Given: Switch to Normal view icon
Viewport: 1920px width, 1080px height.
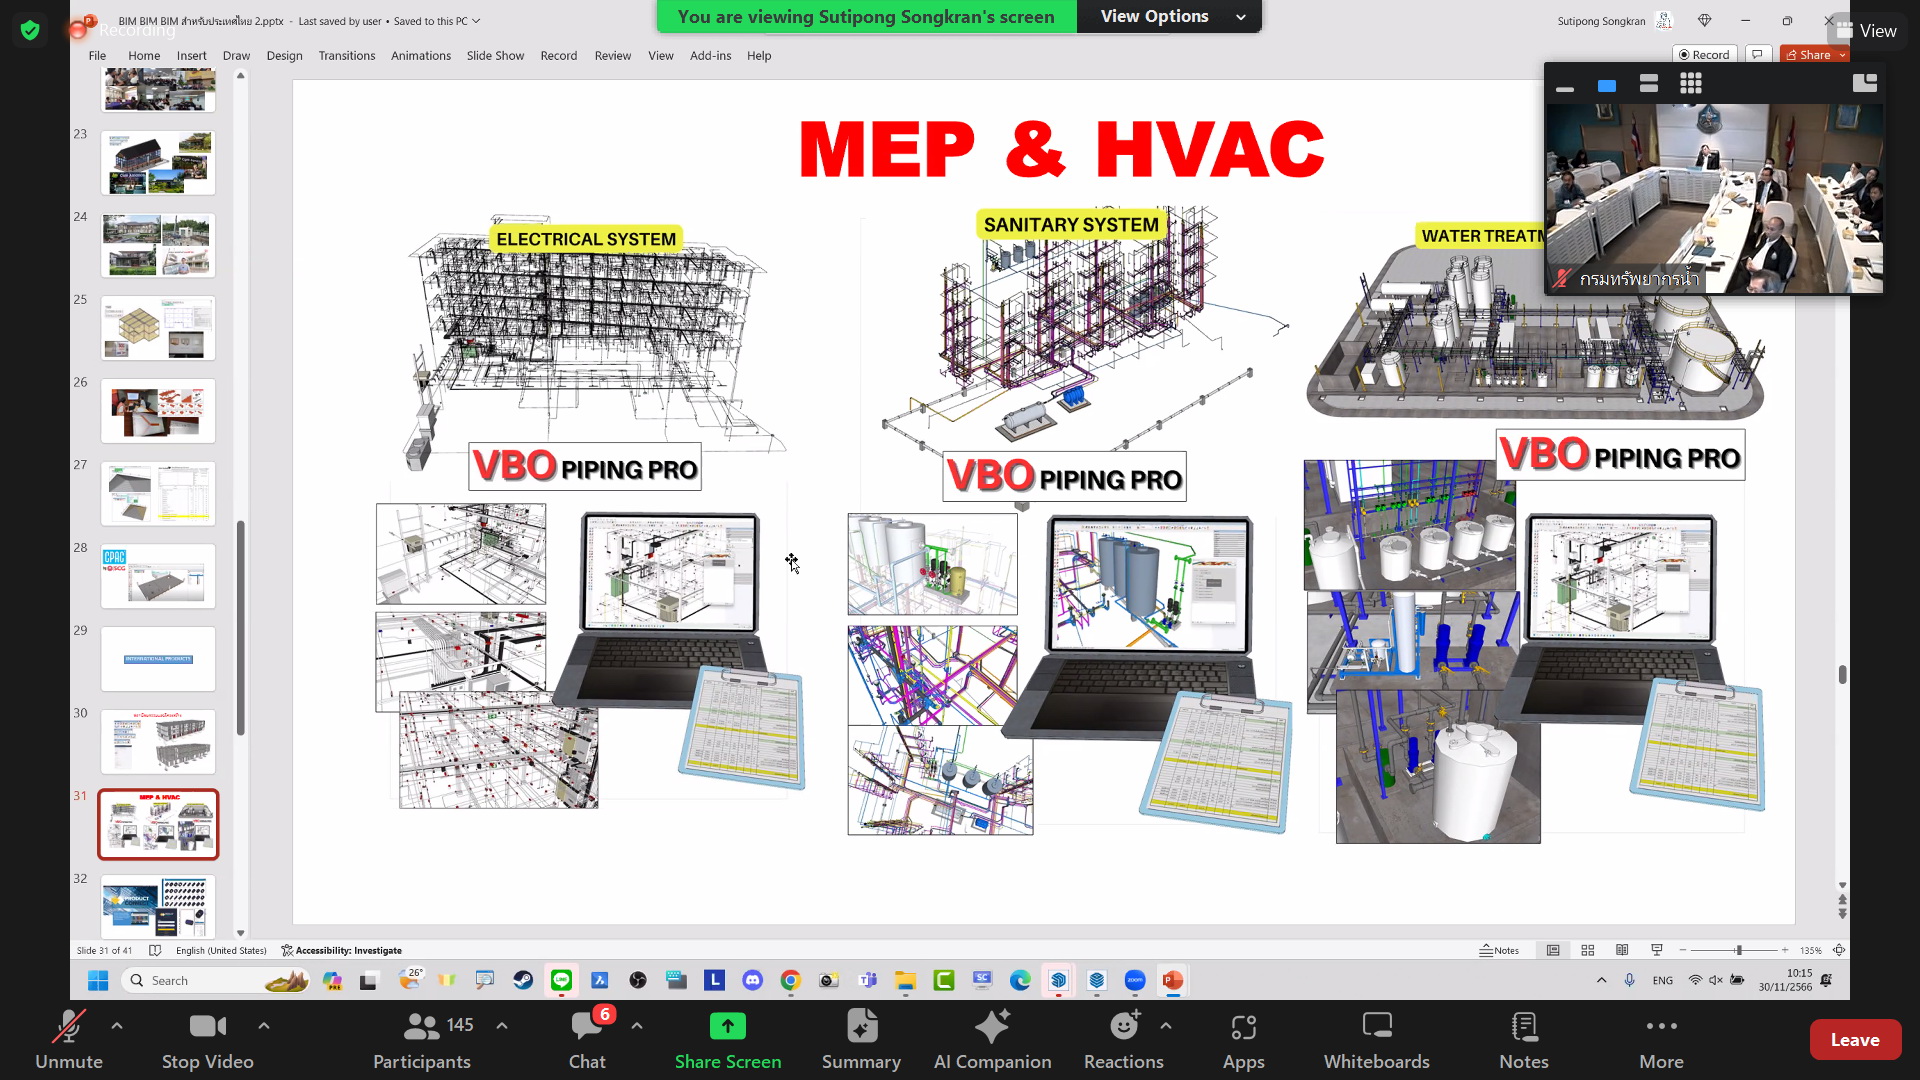Looking at the screenshot, I should click(x=1553, y=950).
